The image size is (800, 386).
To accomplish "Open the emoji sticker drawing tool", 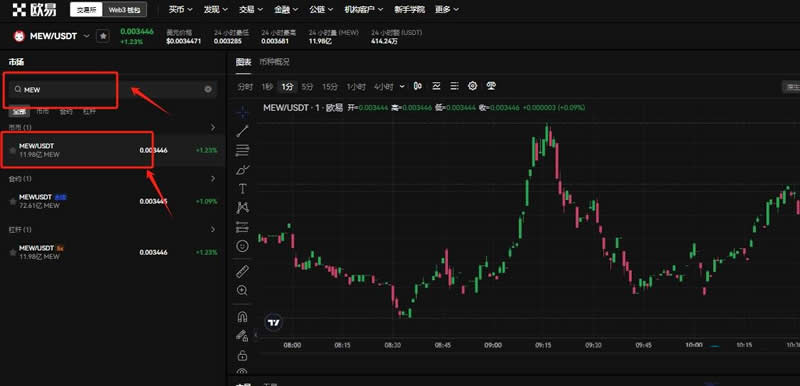I will [242, 246].
